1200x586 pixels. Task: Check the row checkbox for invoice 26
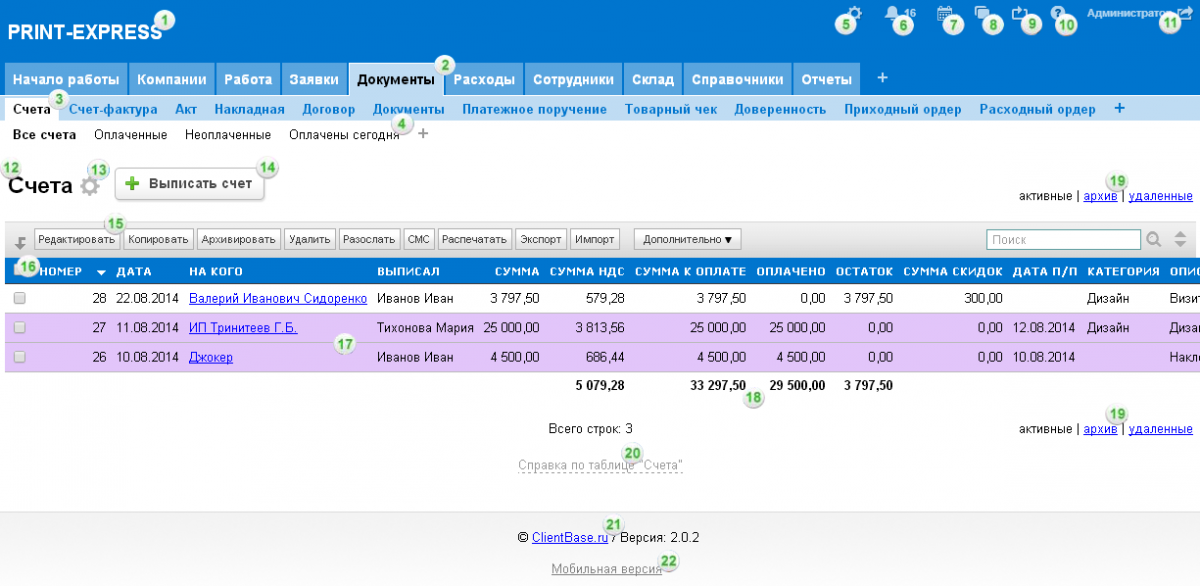pyautogui.click(x=20, y=357)
